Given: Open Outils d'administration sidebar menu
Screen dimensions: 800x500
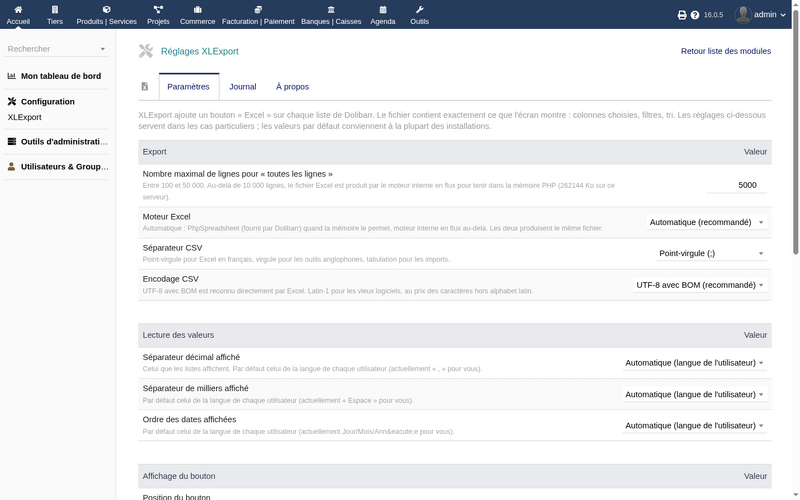Looking at the screenshot, I should click(64, 141).
